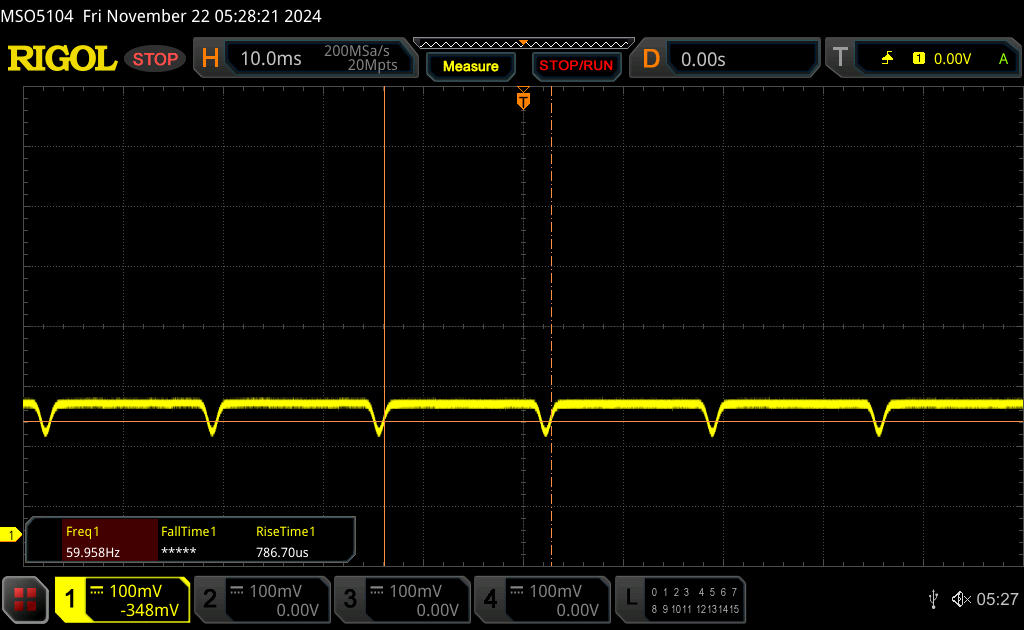Click the 786.70us rise time value
Screen dimensions: 1024x630
(282, 552)
